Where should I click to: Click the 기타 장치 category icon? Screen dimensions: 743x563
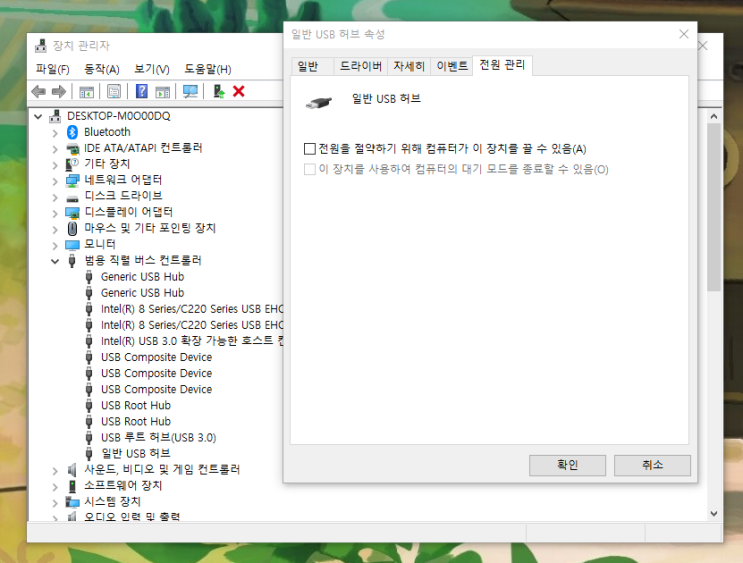(x=72, y=164)
